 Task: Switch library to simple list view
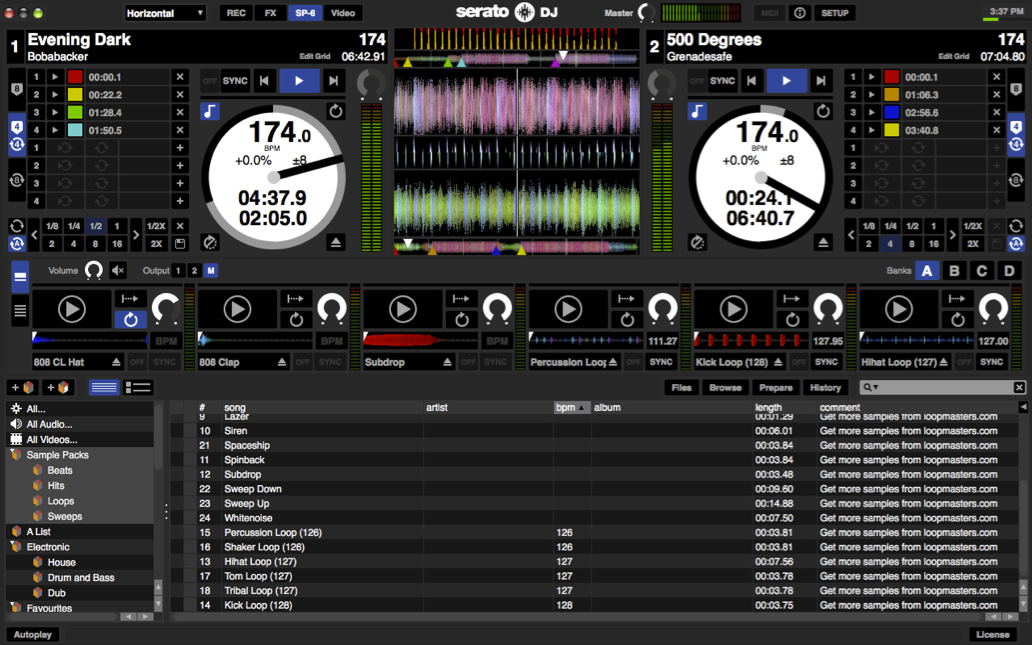click(104, 388)
